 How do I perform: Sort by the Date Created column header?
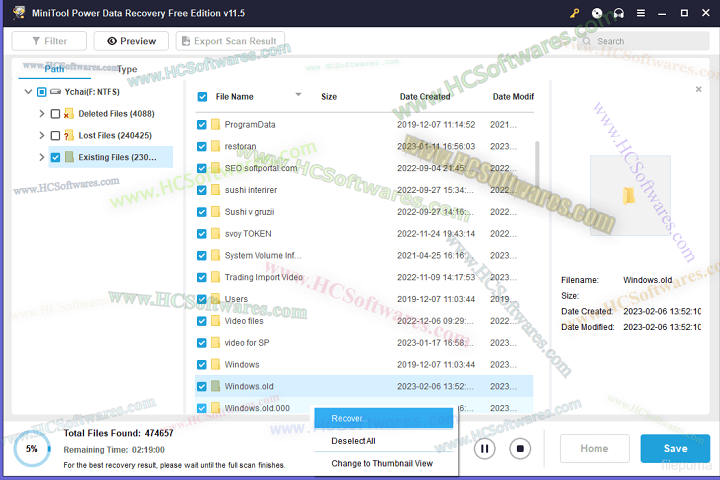[x=425, y=96]
